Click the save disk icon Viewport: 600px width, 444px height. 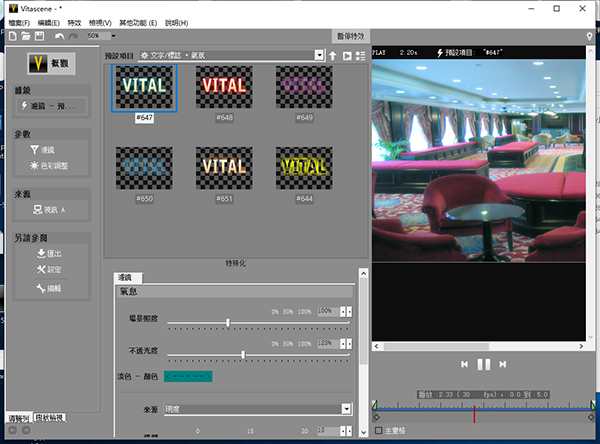pyautogui.click(x=37, y=35)
